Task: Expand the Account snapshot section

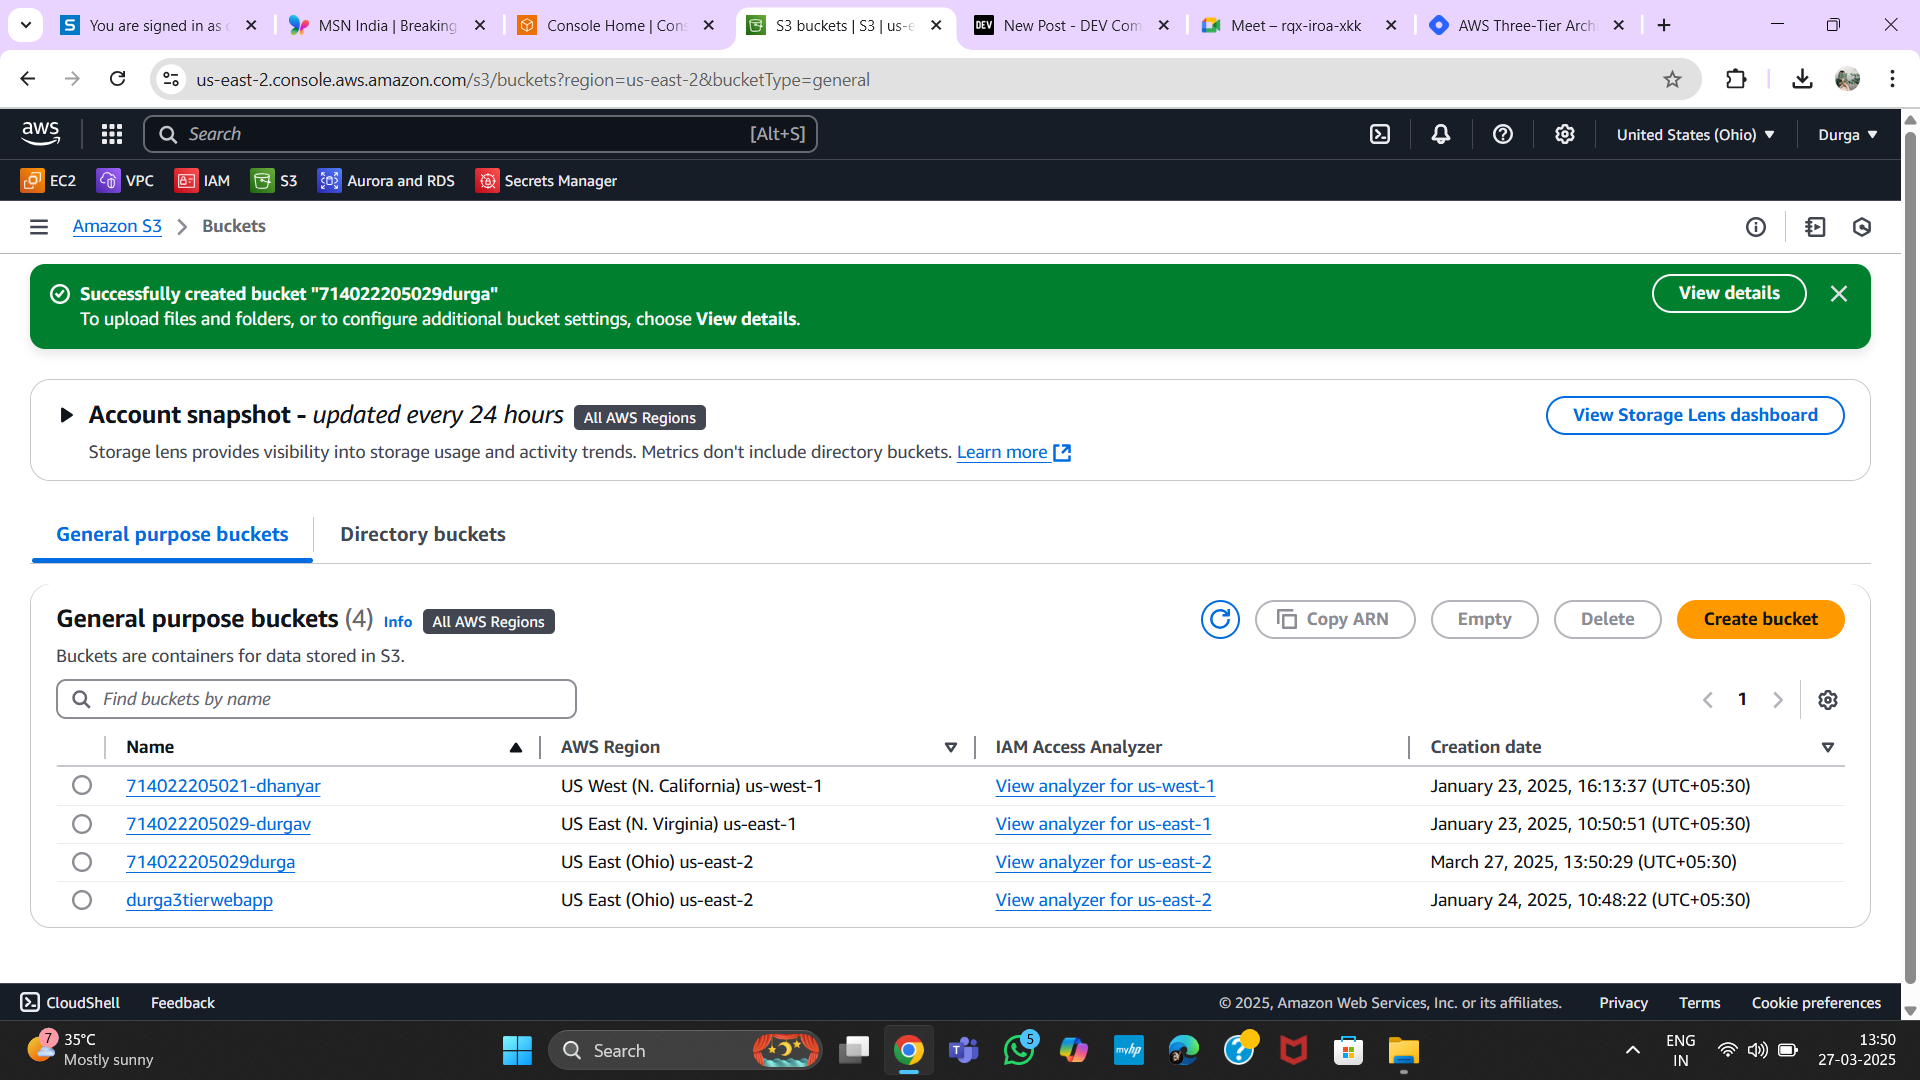Action: pos(66,415)
